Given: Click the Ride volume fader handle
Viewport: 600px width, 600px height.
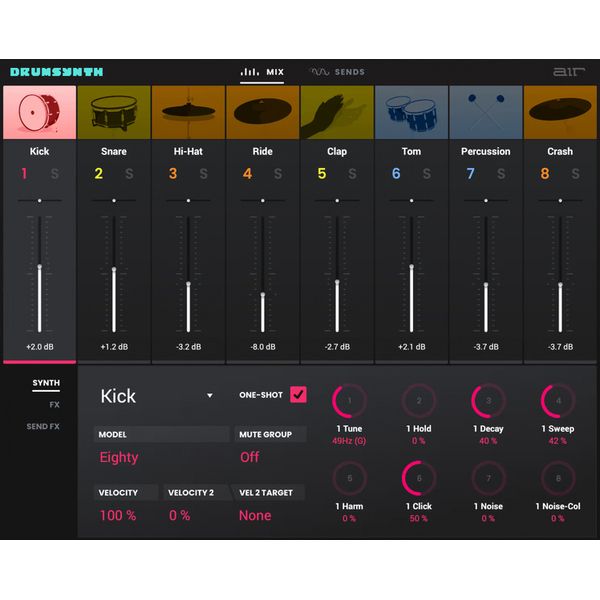Looking at the screenshot, I should pyautogui.click(x=262, y=295).
